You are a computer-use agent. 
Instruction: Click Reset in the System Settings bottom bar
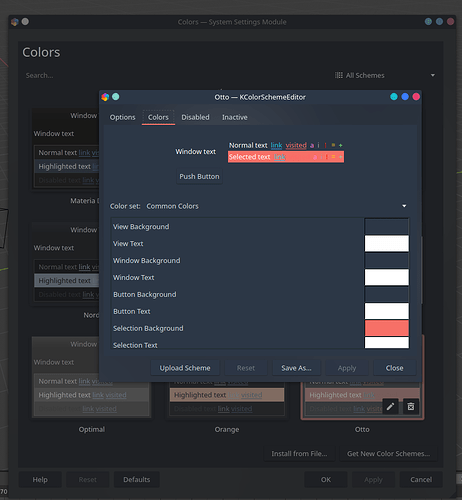(88, 480)
